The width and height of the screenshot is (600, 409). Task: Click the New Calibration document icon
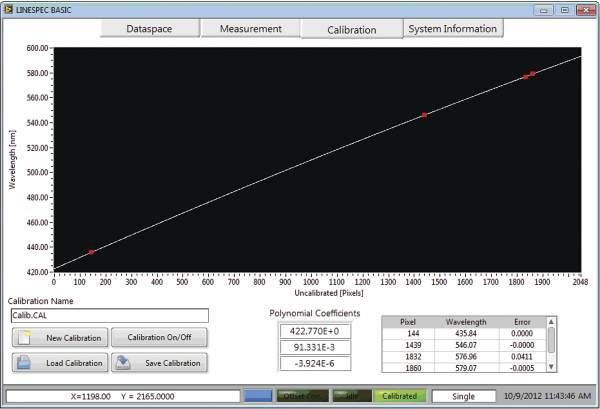click(x=27, y=338)
